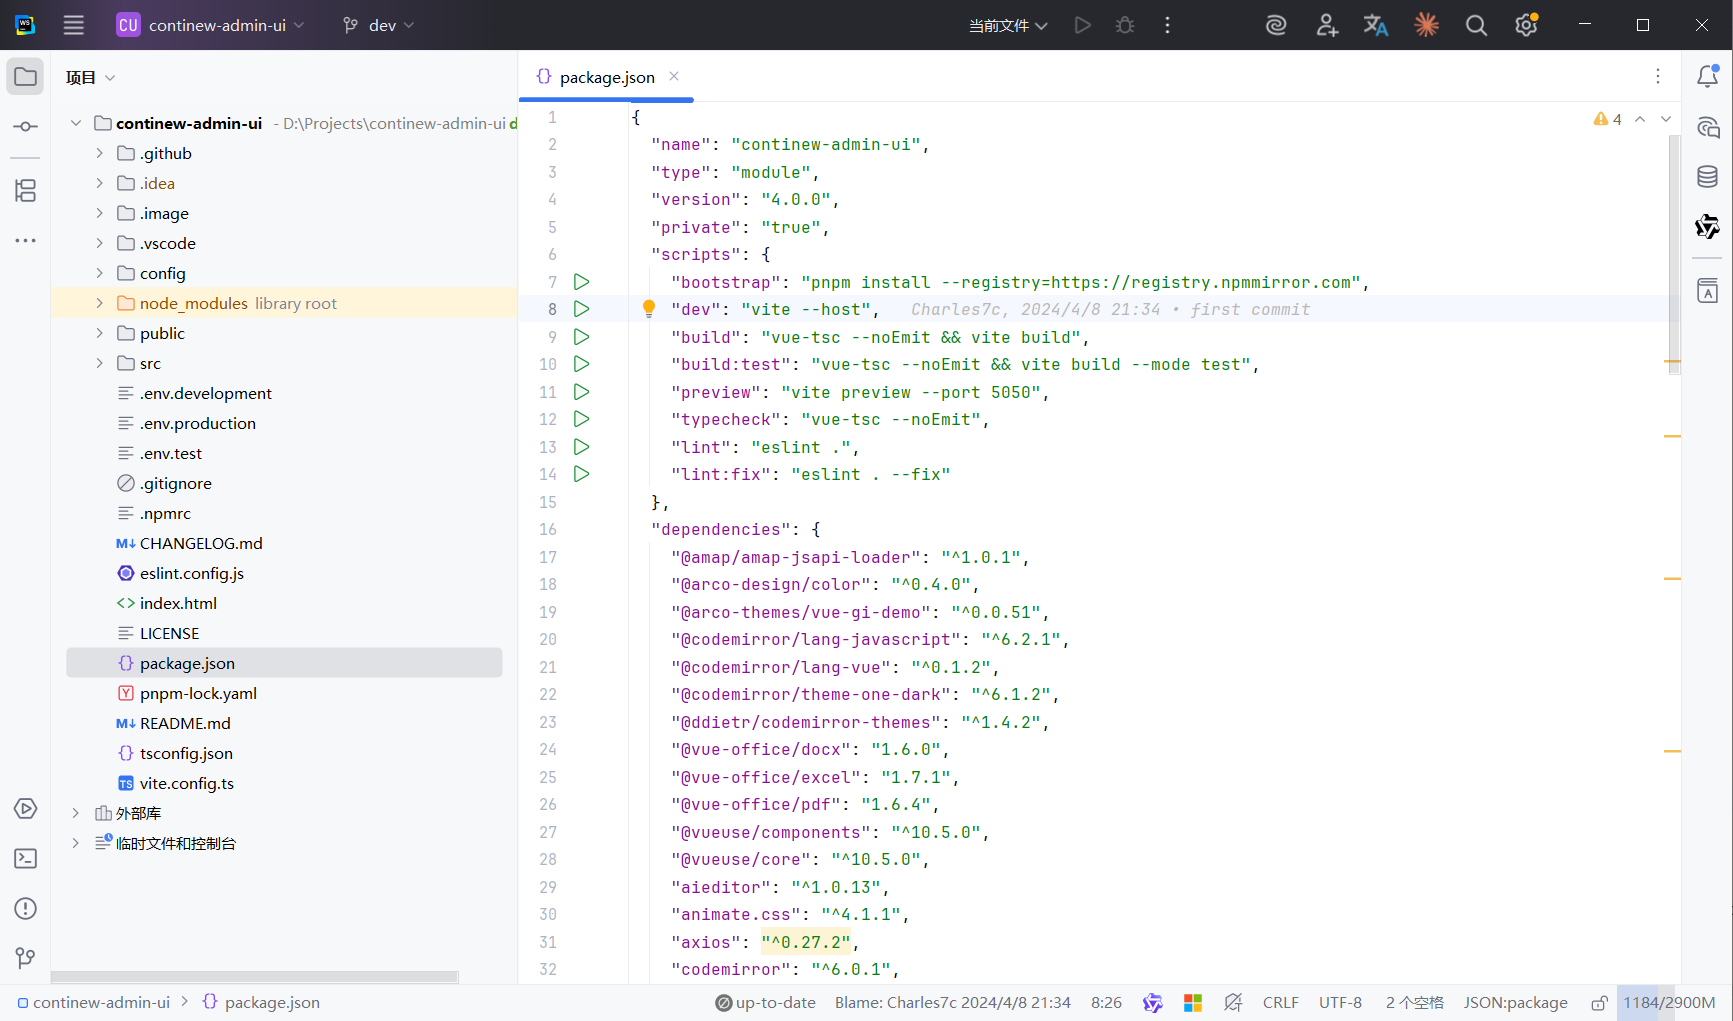Open the Git tool window

tap(25, 958)
